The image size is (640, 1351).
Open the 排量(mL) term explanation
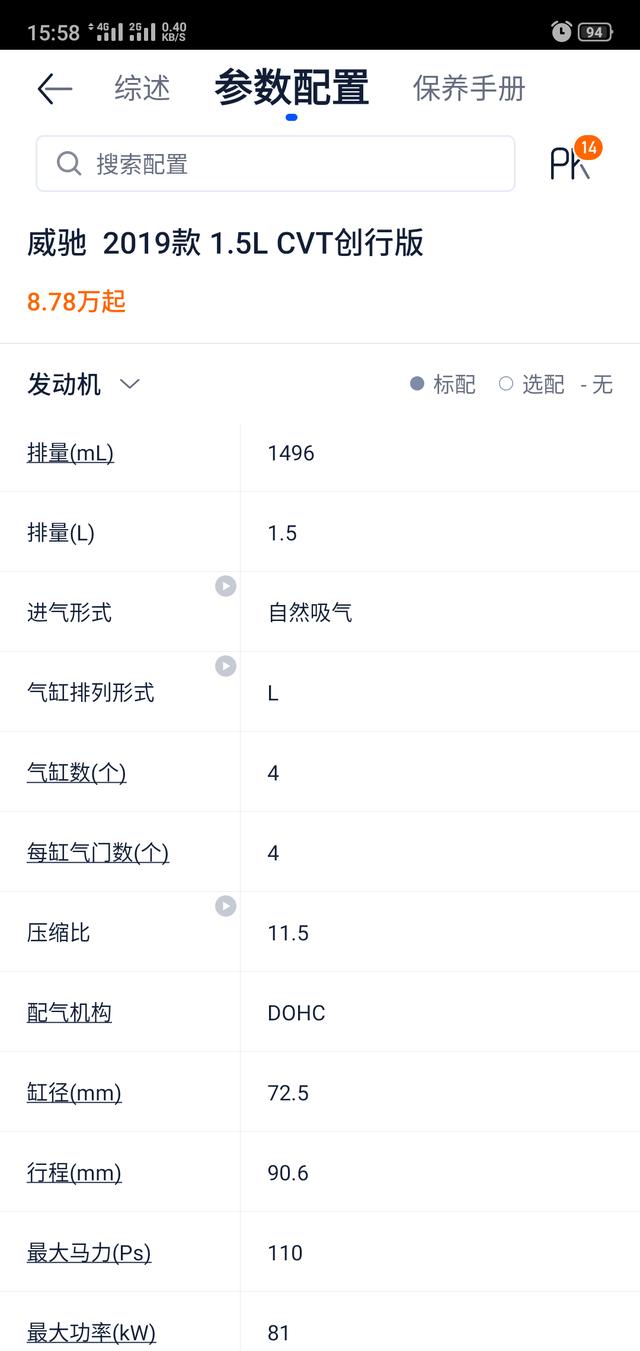point(70,453)
